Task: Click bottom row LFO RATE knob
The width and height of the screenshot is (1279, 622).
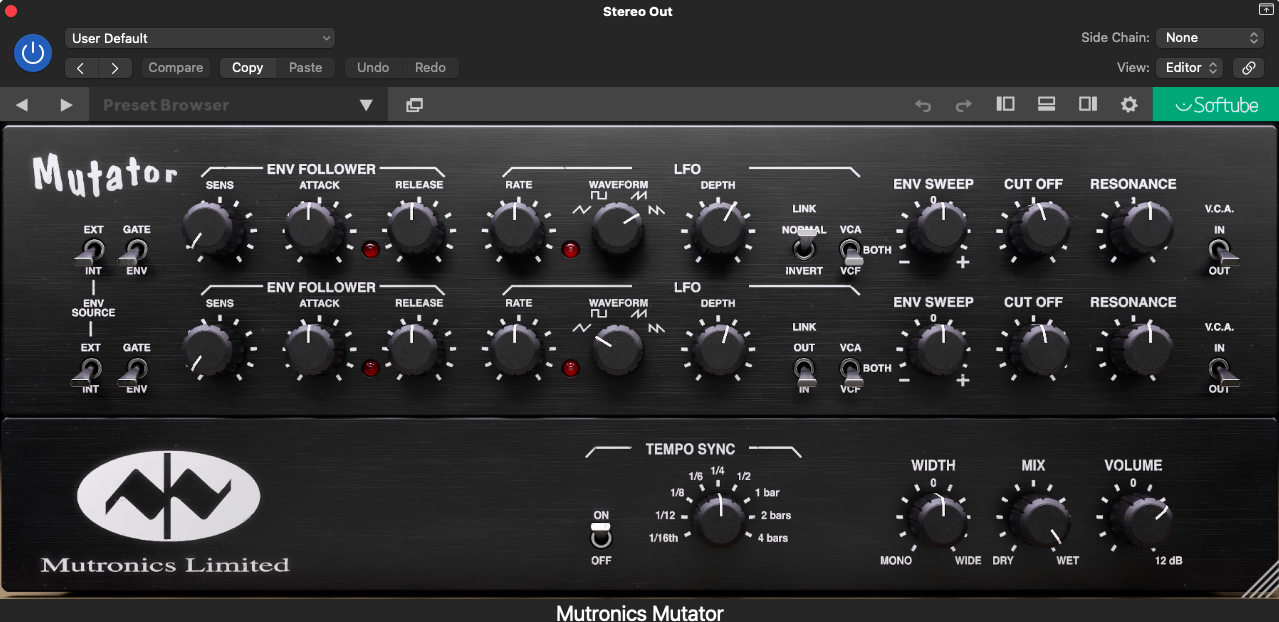Action: 516,348
